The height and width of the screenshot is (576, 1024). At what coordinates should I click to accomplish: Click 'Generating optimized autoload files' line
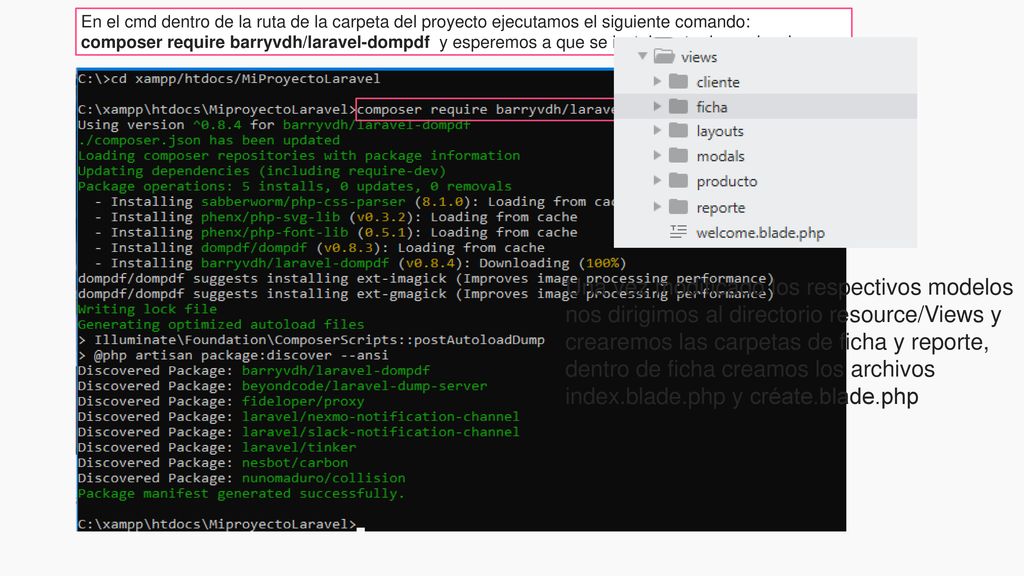(221, 325)
